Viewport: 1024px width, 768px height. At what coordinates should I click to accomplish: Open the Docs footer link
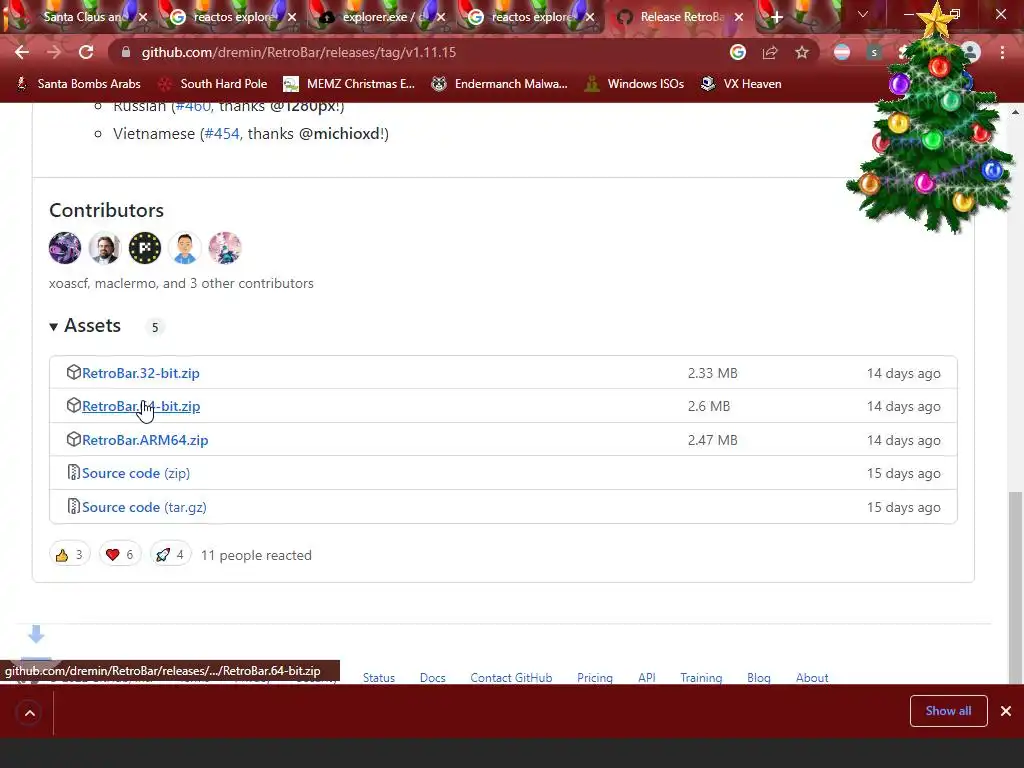tap(432, 678)
